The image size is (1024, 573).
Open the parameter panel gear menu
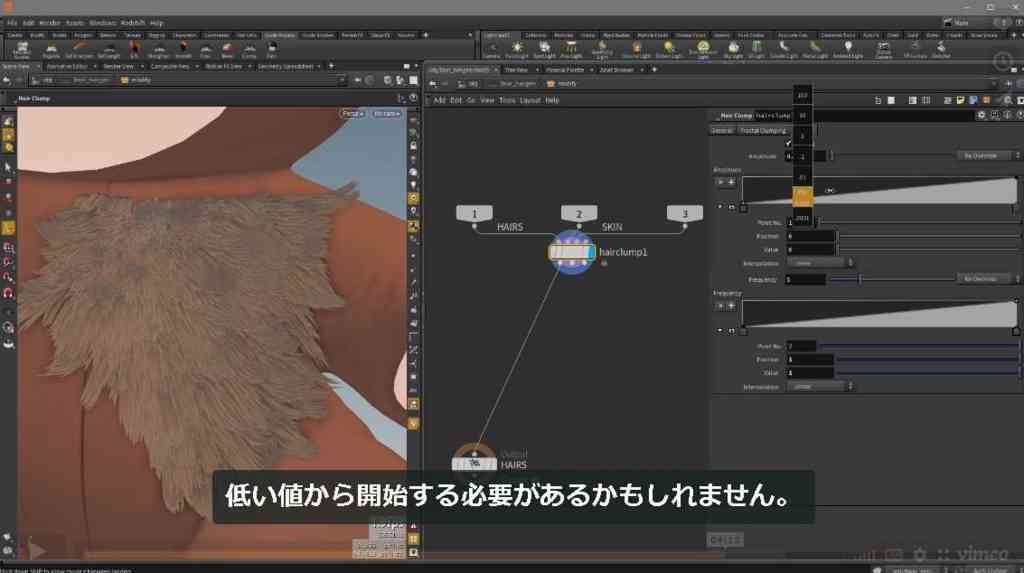(x=981, y=115)
